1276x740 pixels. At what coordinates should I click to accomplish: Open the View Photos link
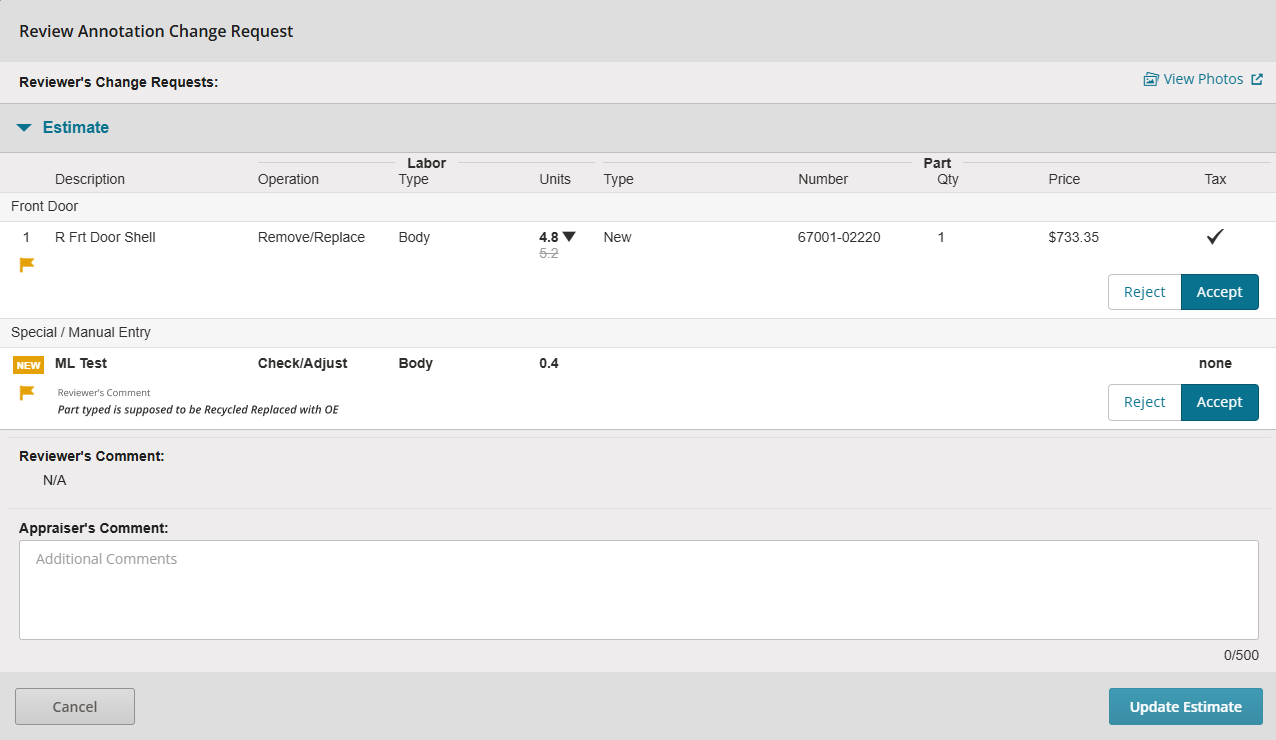(x=1203, y=79)
